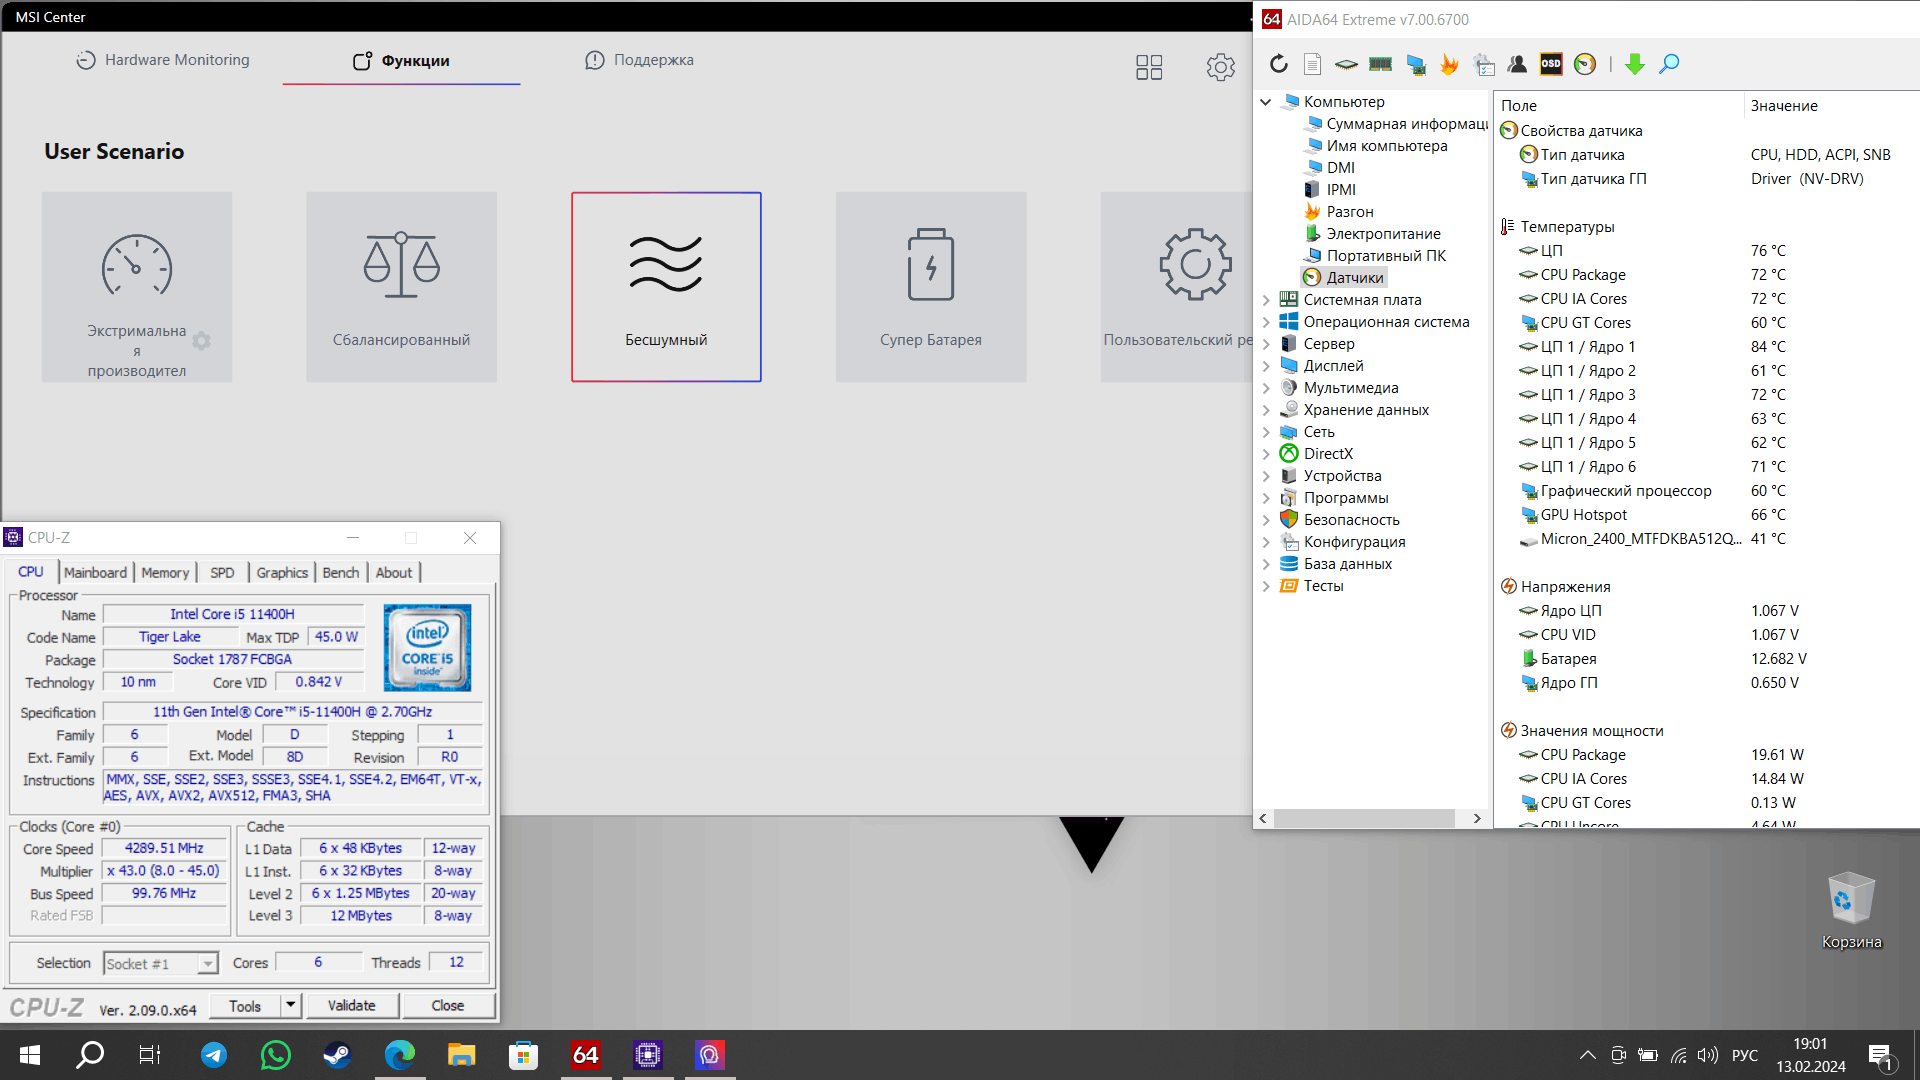Open the Steam taskbar icon

point(337,1055)
